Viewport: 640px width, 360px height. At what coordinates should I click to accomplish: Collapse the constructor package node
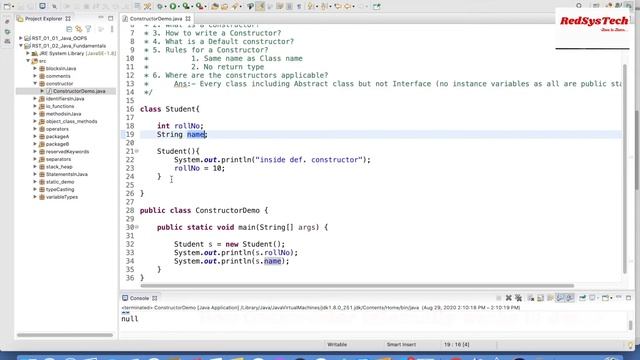click(x=35, y=83)
